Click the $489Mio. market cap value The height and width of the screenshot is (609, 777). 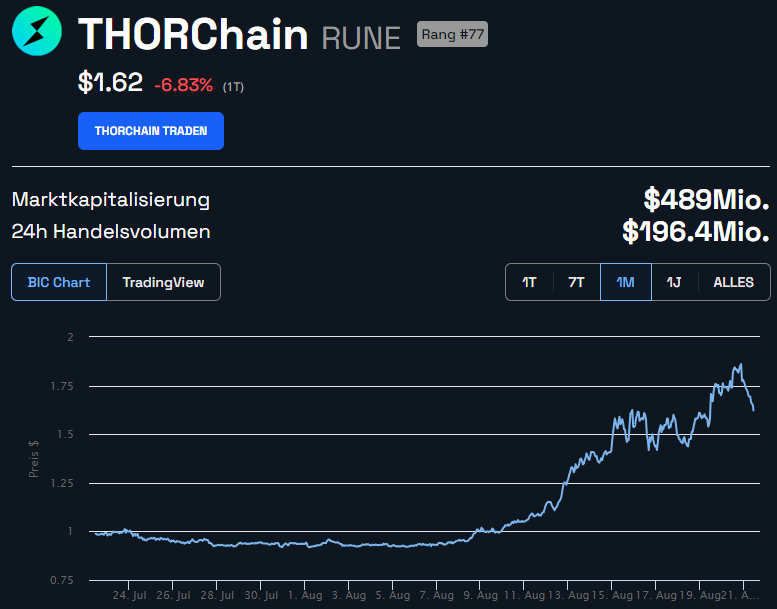coord(706,199)
